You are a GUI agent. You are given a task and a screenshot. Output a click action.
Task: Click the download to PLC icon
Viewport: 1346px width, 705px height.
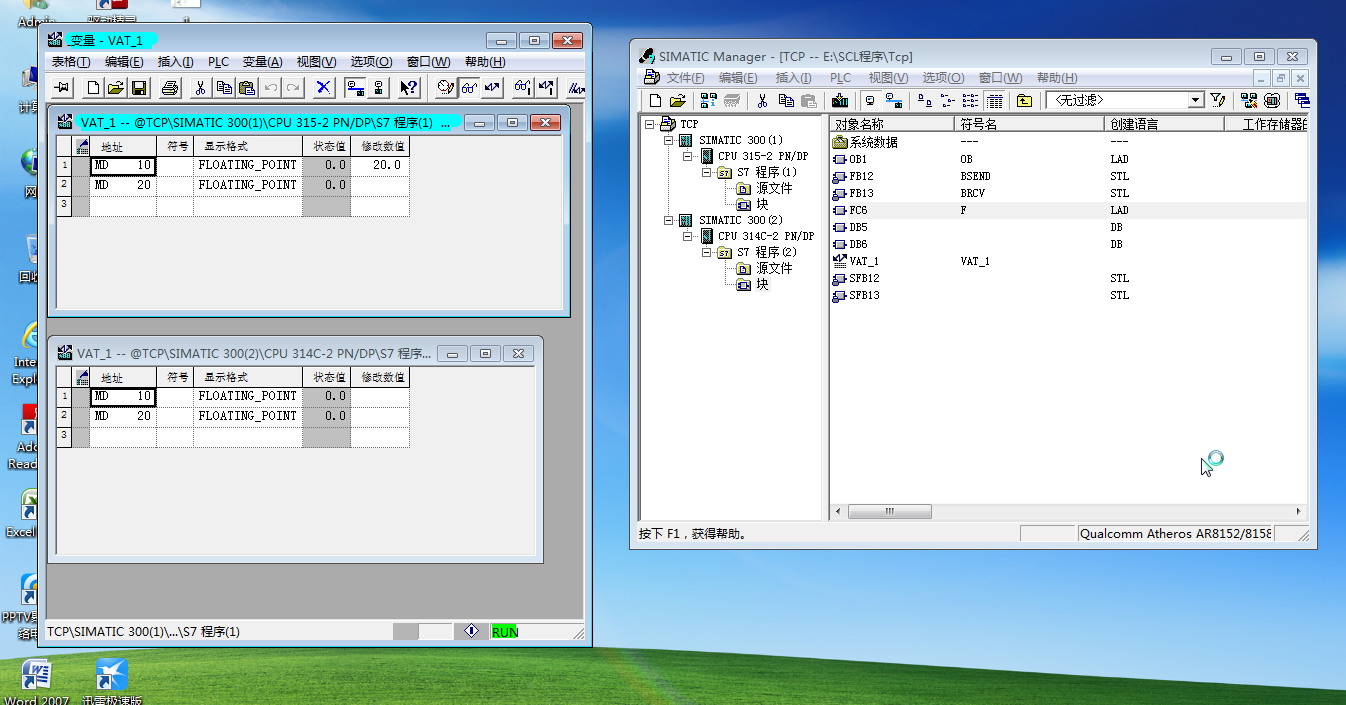click(840, 100)
